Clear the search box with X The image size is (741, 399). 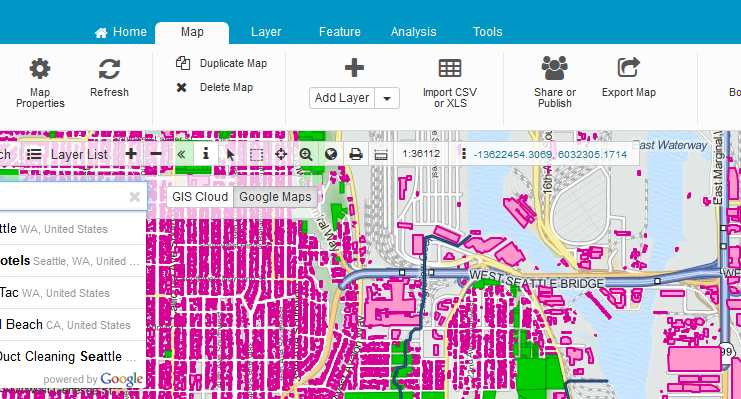tap(135, 197)
